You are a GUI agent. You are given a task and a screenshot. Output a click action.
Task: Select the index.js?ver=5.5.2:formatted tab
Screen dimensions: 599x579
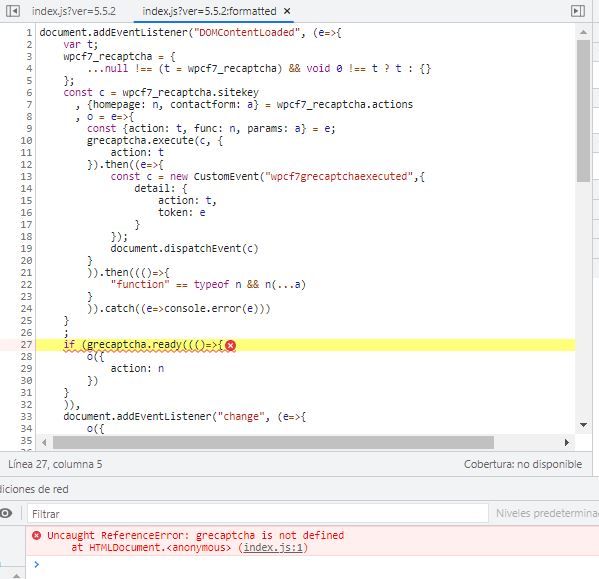point(209,11)
